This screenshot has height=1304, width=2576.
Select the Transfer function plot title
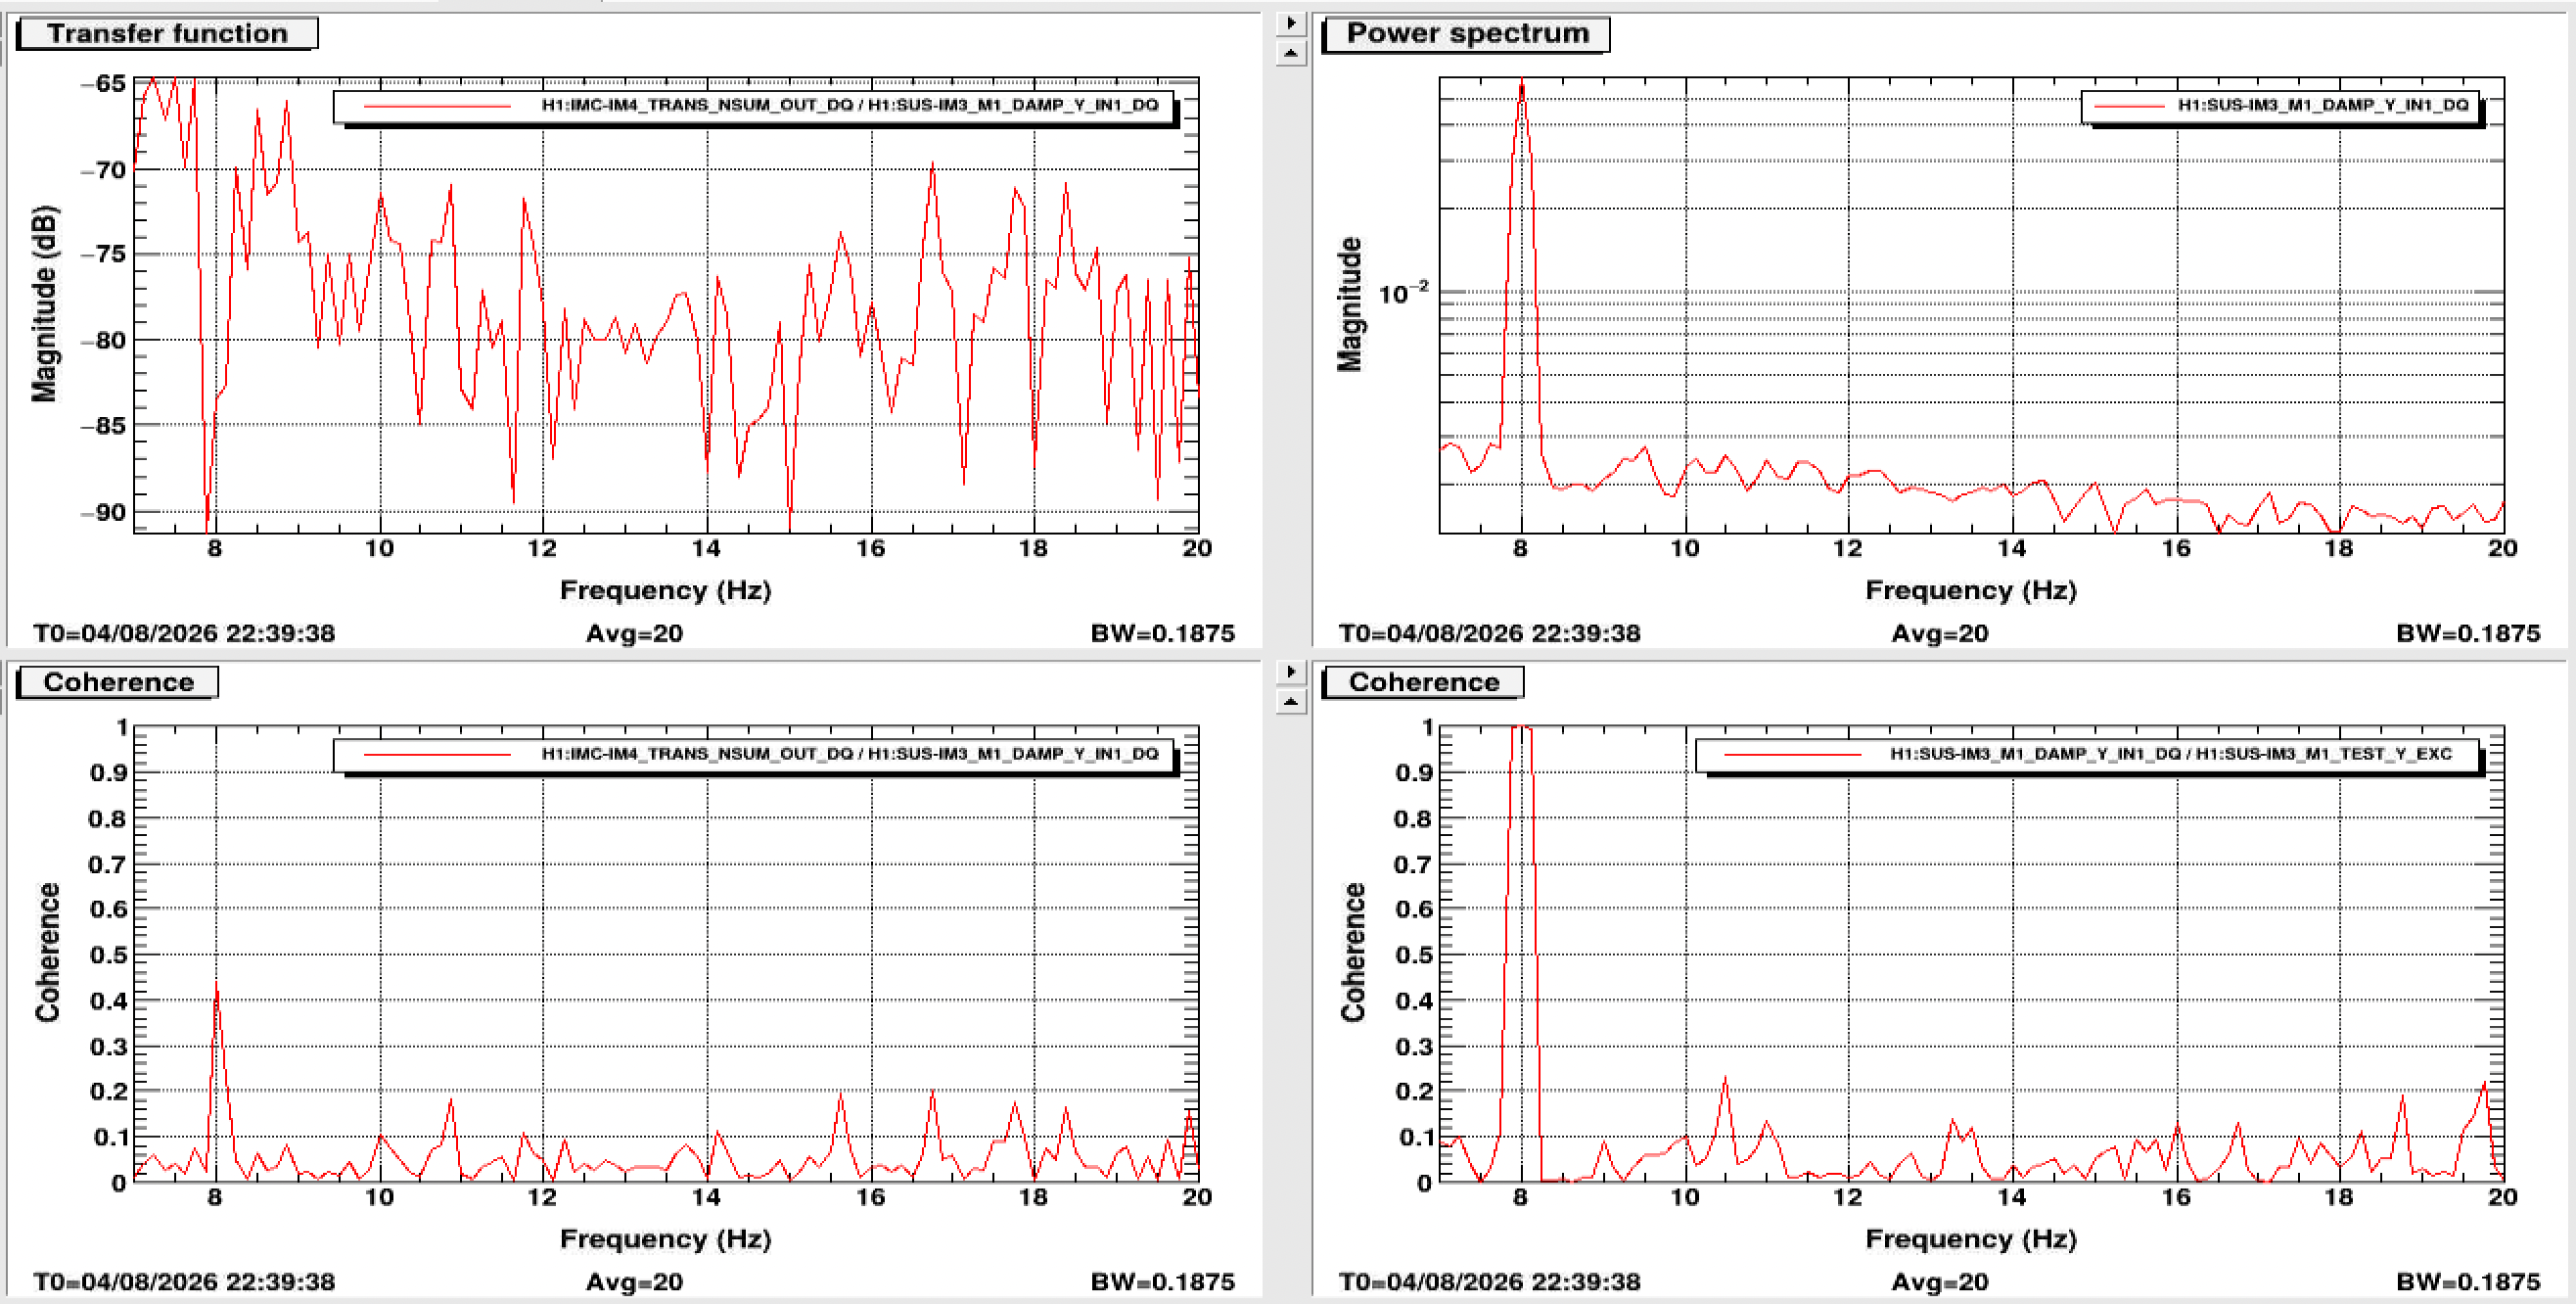pyautogui.click(x=168, y=33)
